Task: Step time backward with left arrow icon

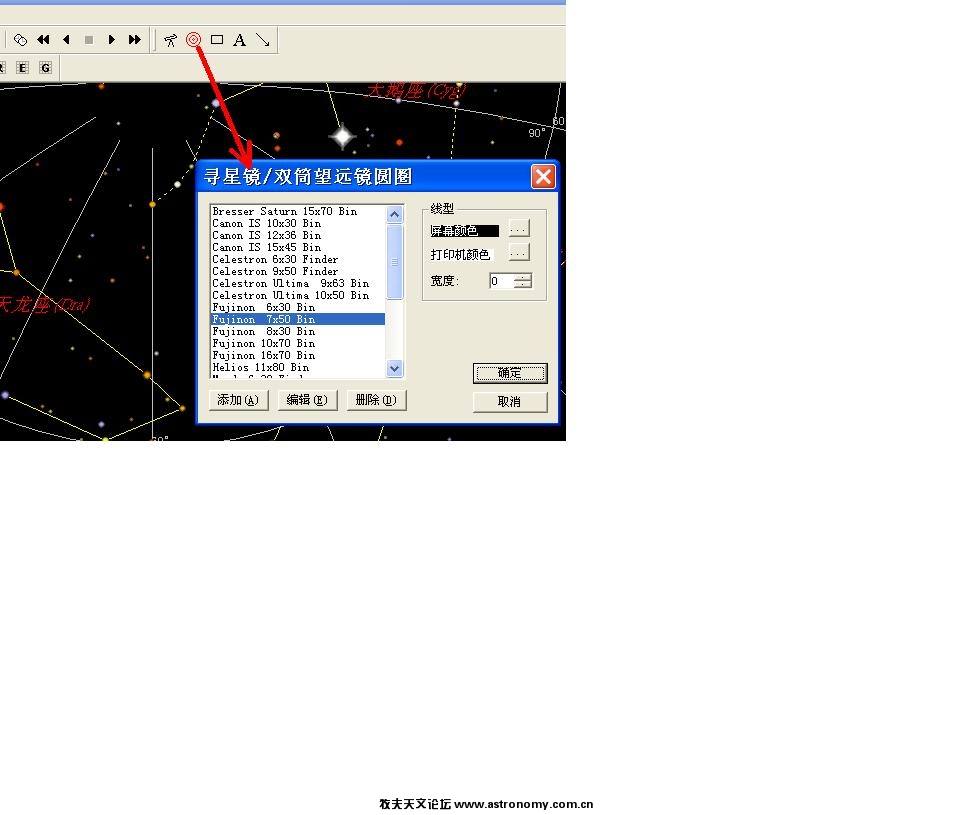Action: (66, 40)
